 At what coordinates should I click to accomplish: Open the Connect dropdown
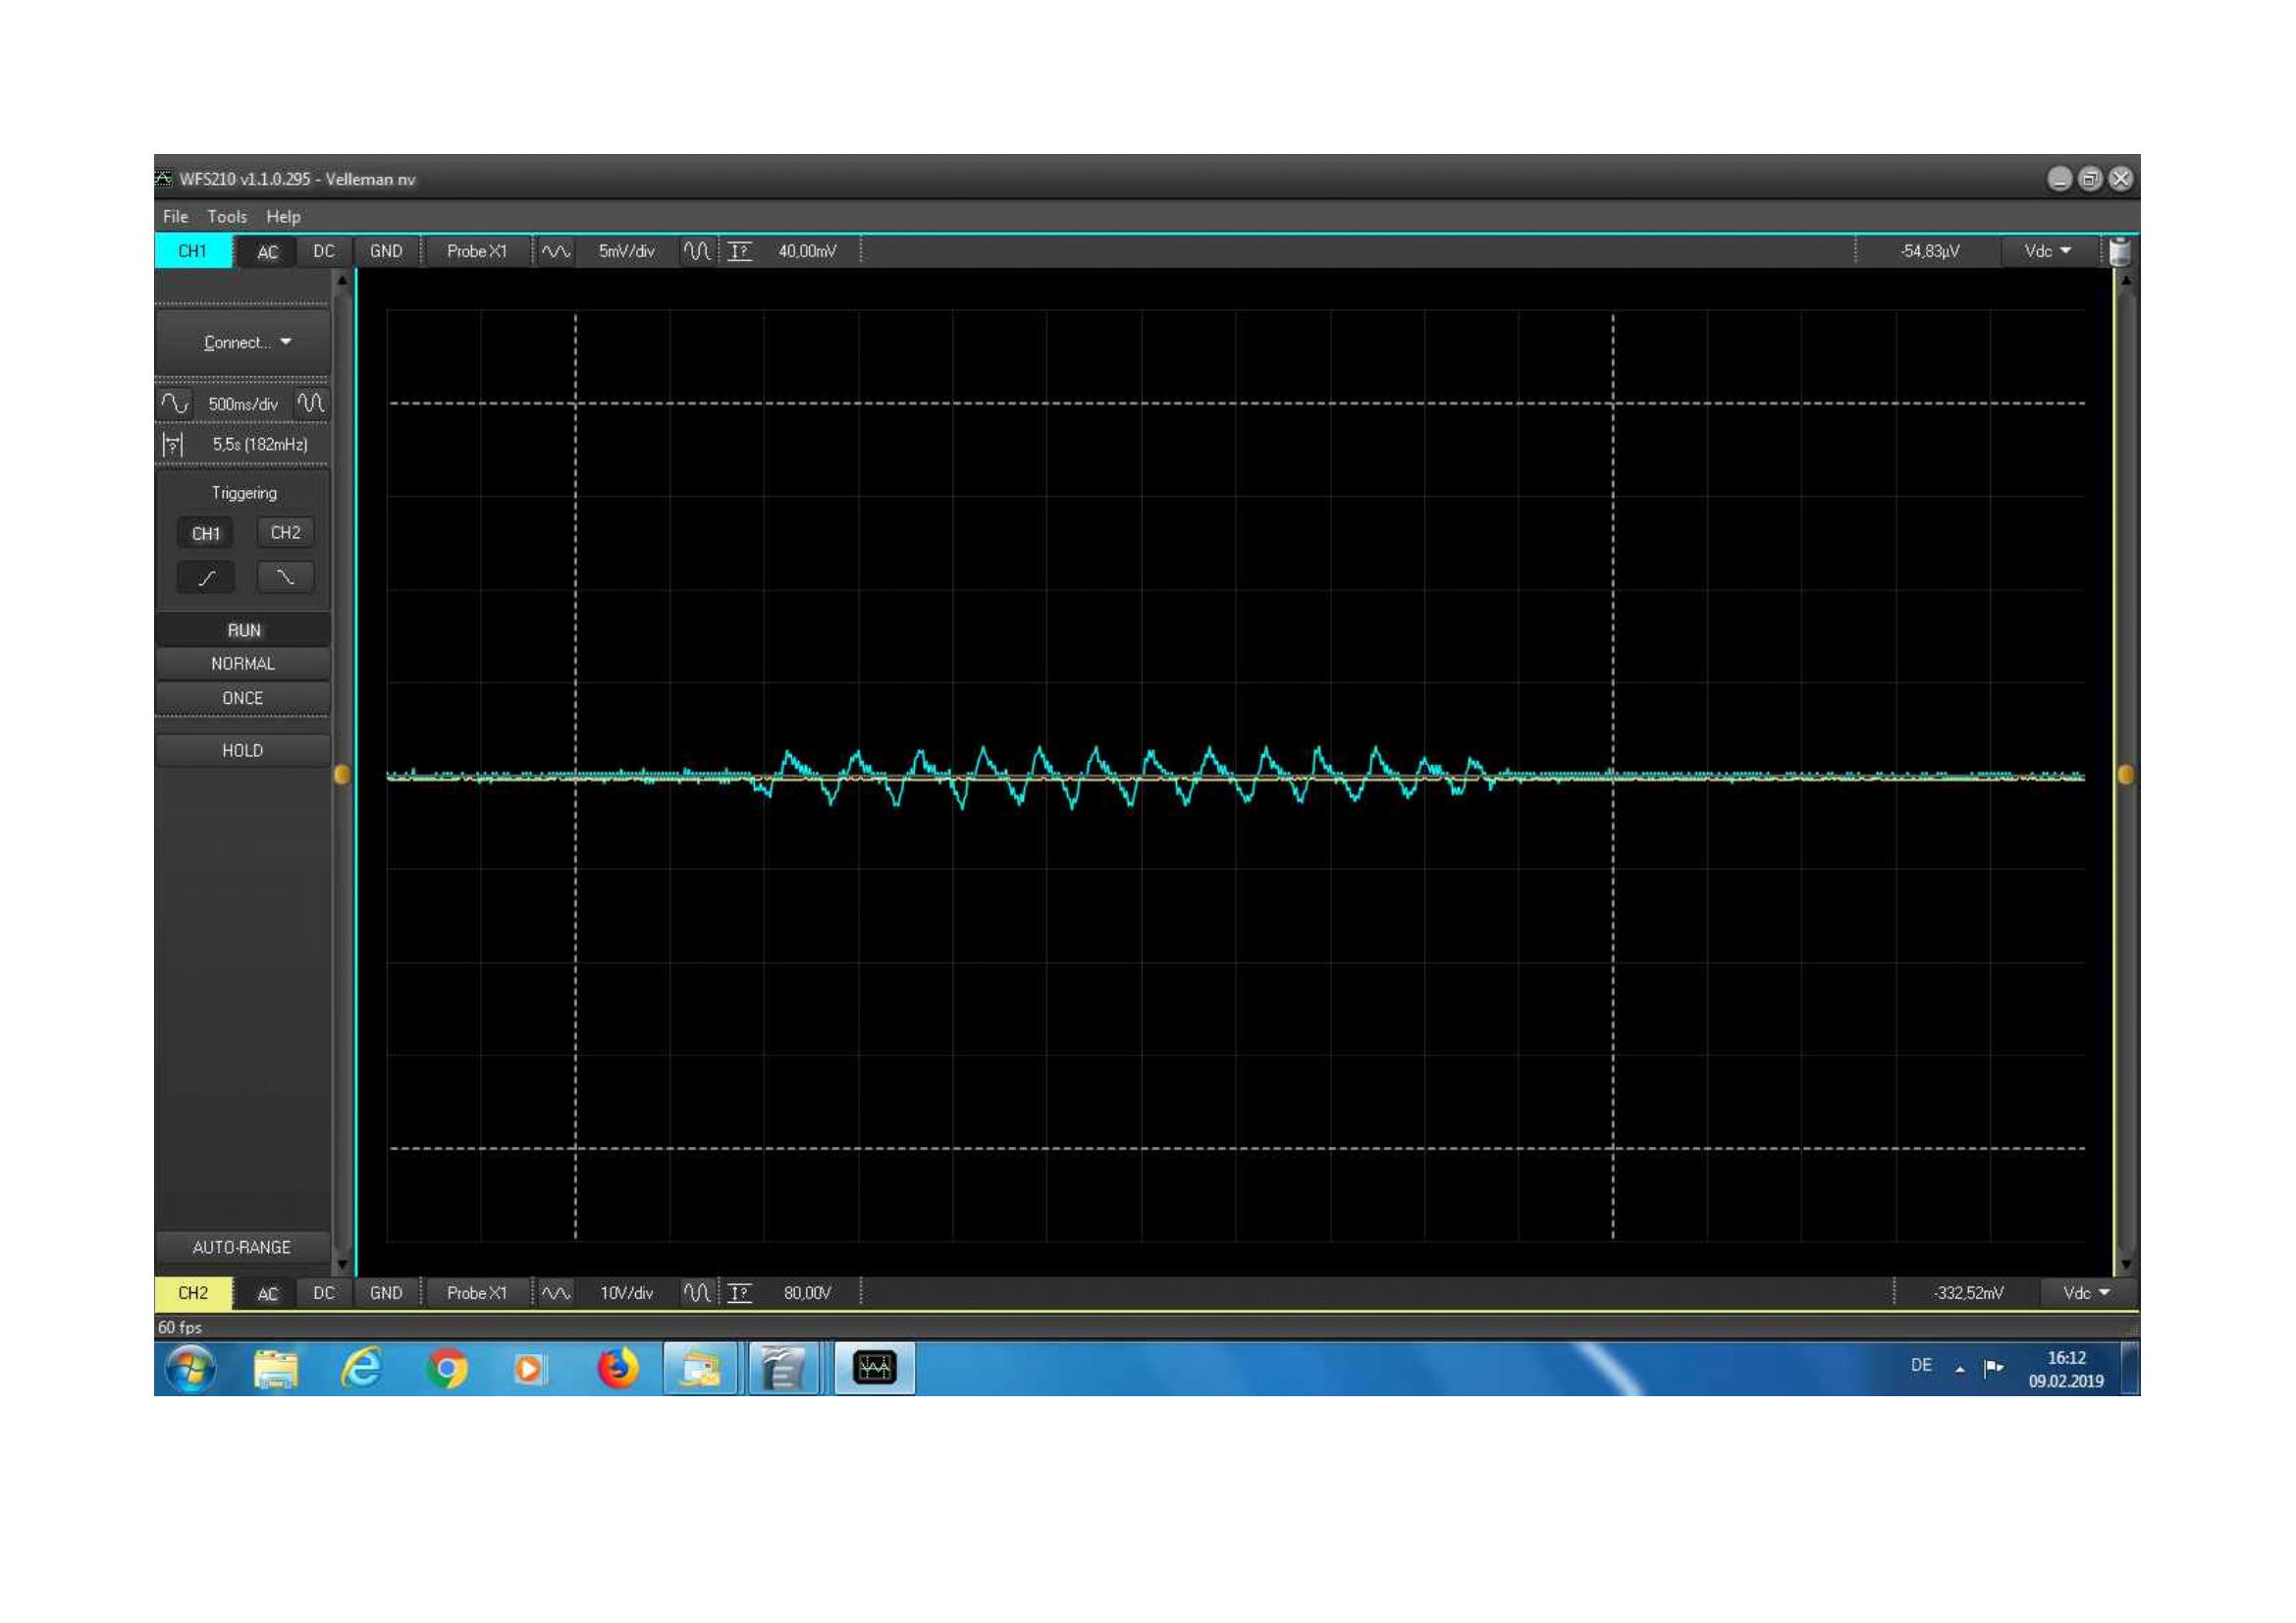[244, 343]
